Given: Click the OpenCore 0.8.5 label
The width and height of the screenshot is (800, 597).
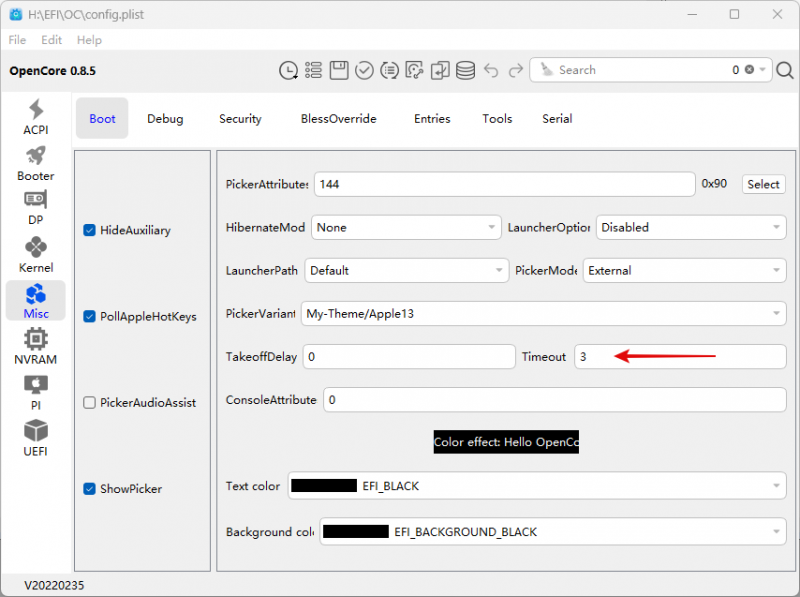Looking at the screenshot, I should coord(53,71).
